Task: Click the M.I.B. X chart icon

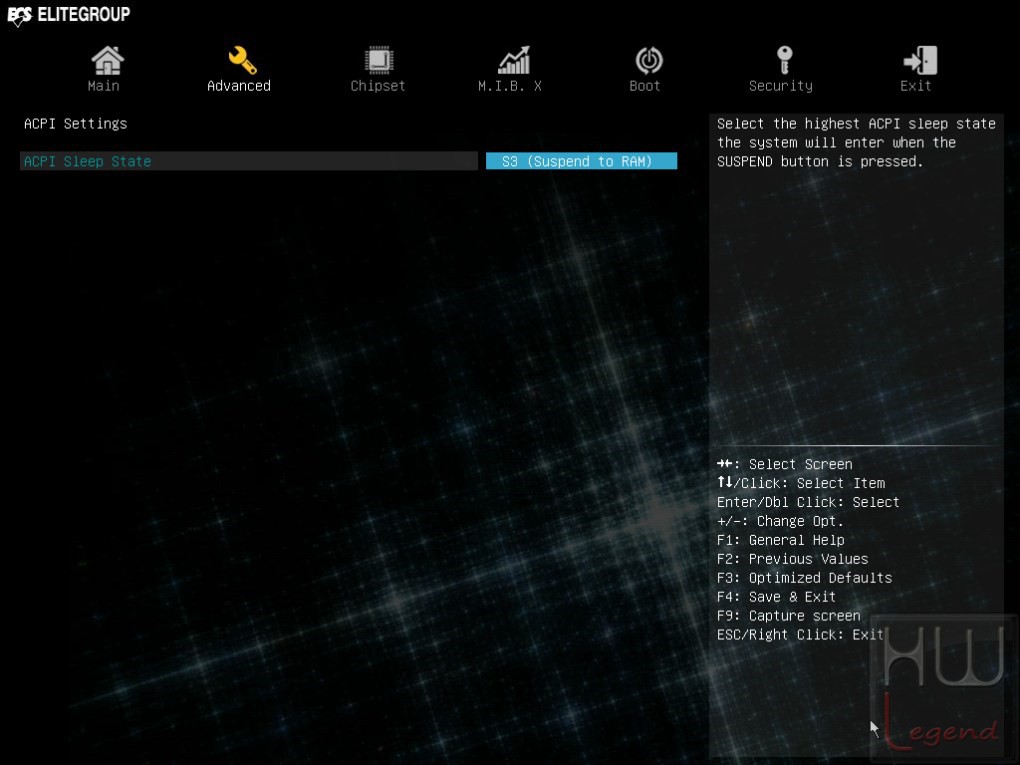Action: (x=514, y=60)
